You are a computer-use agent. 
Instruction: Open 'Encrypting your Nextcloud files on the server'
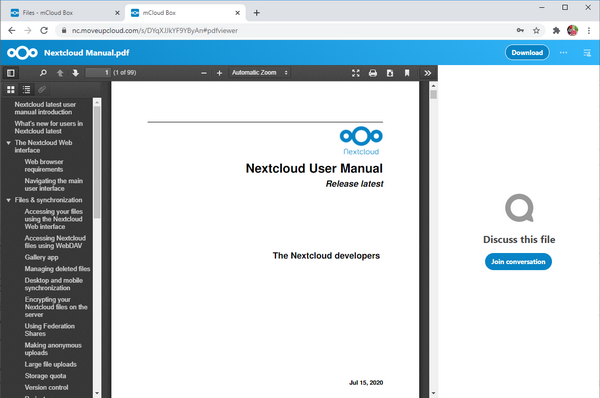coord(56,307)
